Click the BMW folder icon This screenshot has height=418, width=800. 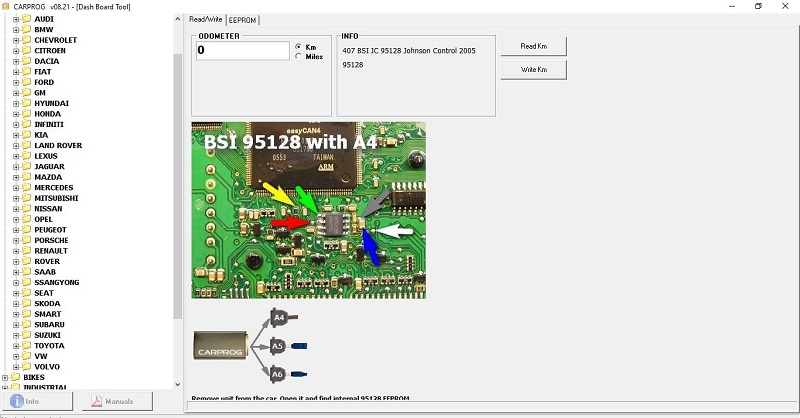click(27, 30)
